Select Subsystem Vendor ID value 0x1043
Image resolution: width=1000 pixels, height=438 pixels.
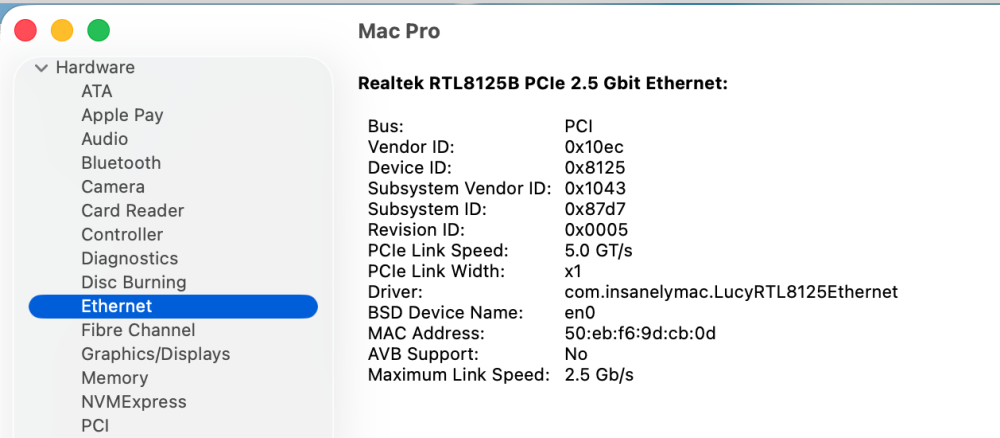(595, 189)
